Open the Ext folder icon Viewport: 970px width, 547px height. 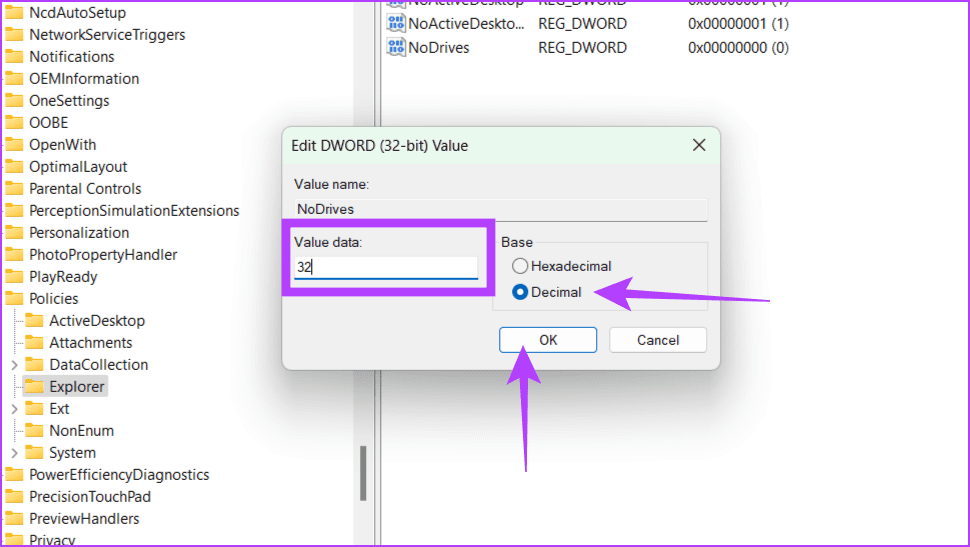(x=34, y=408)
